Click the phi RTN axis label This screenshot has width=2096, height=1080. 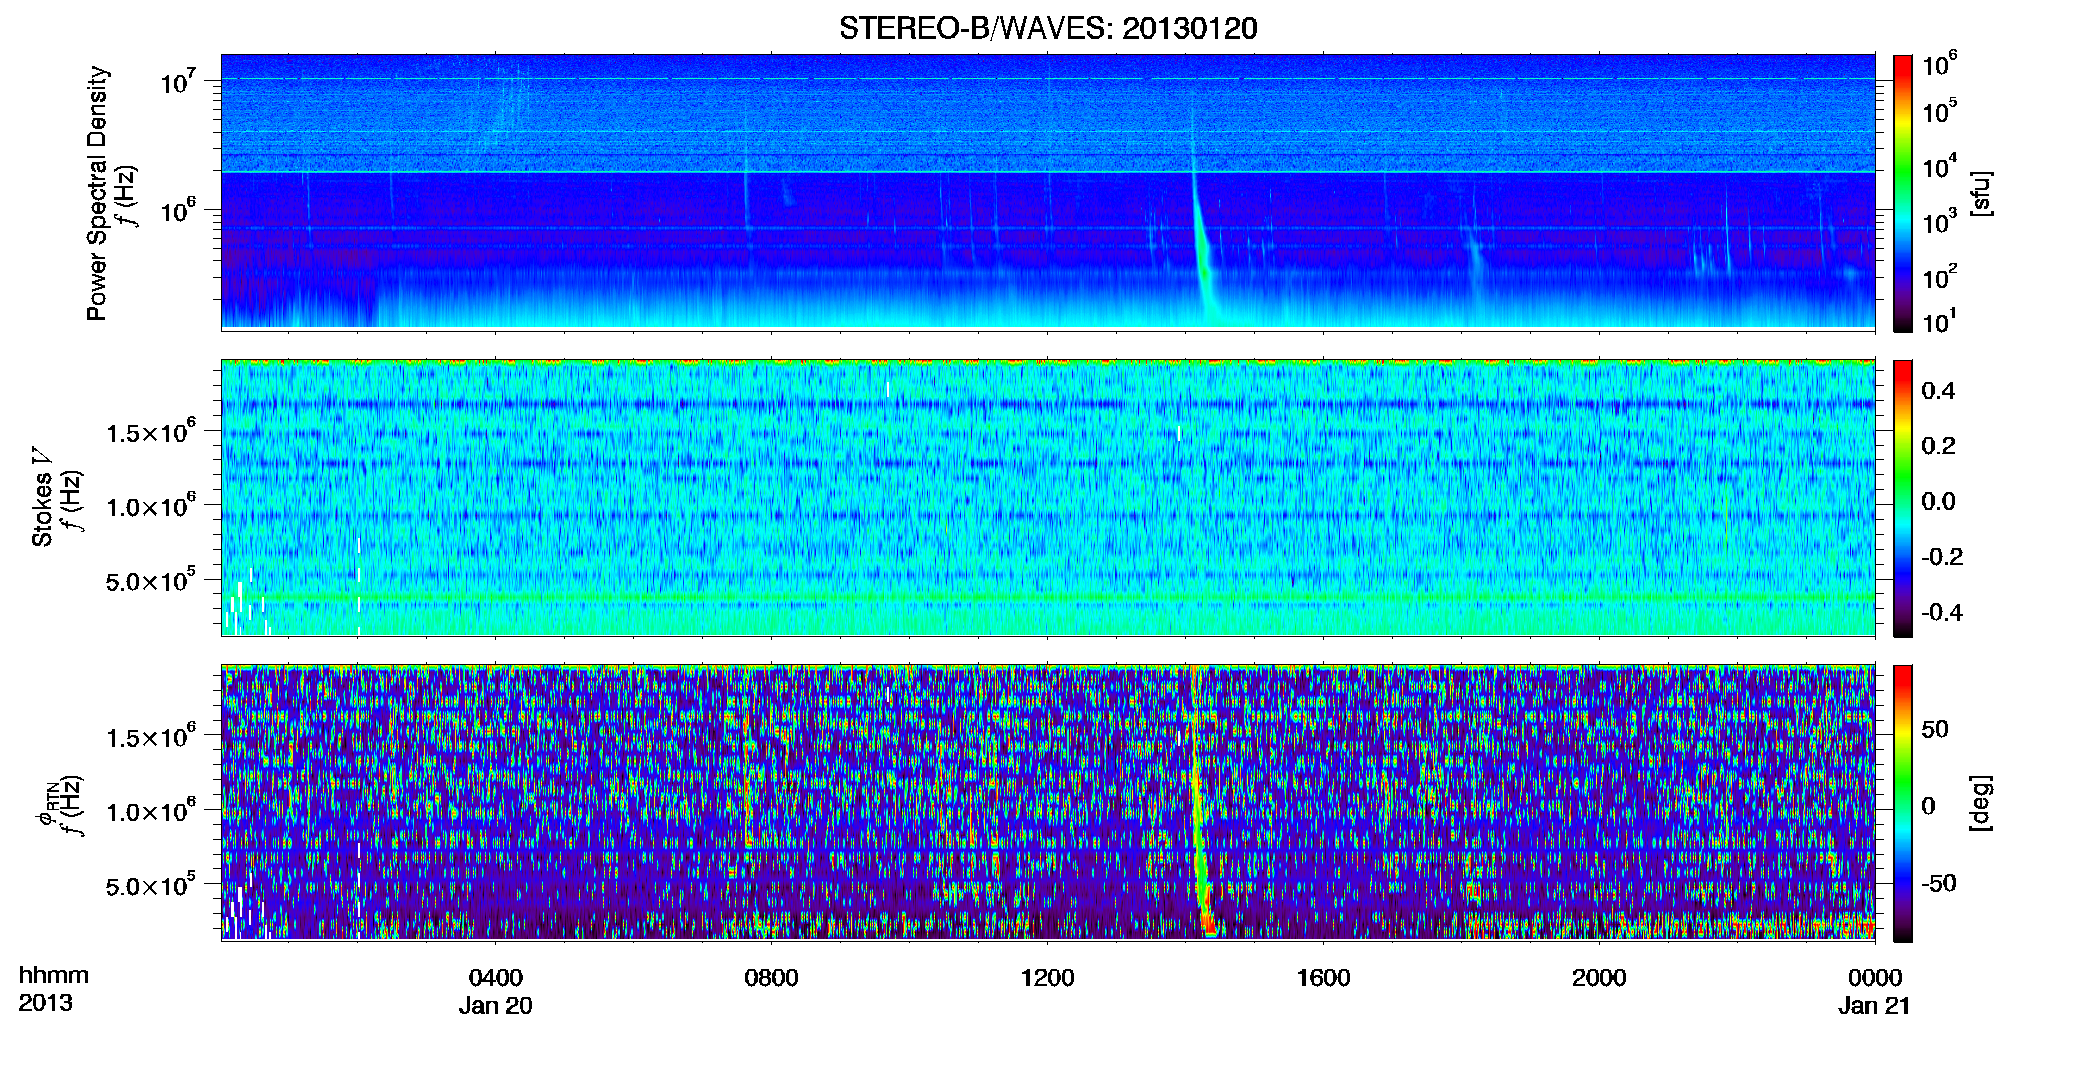[x=46, y=803]
